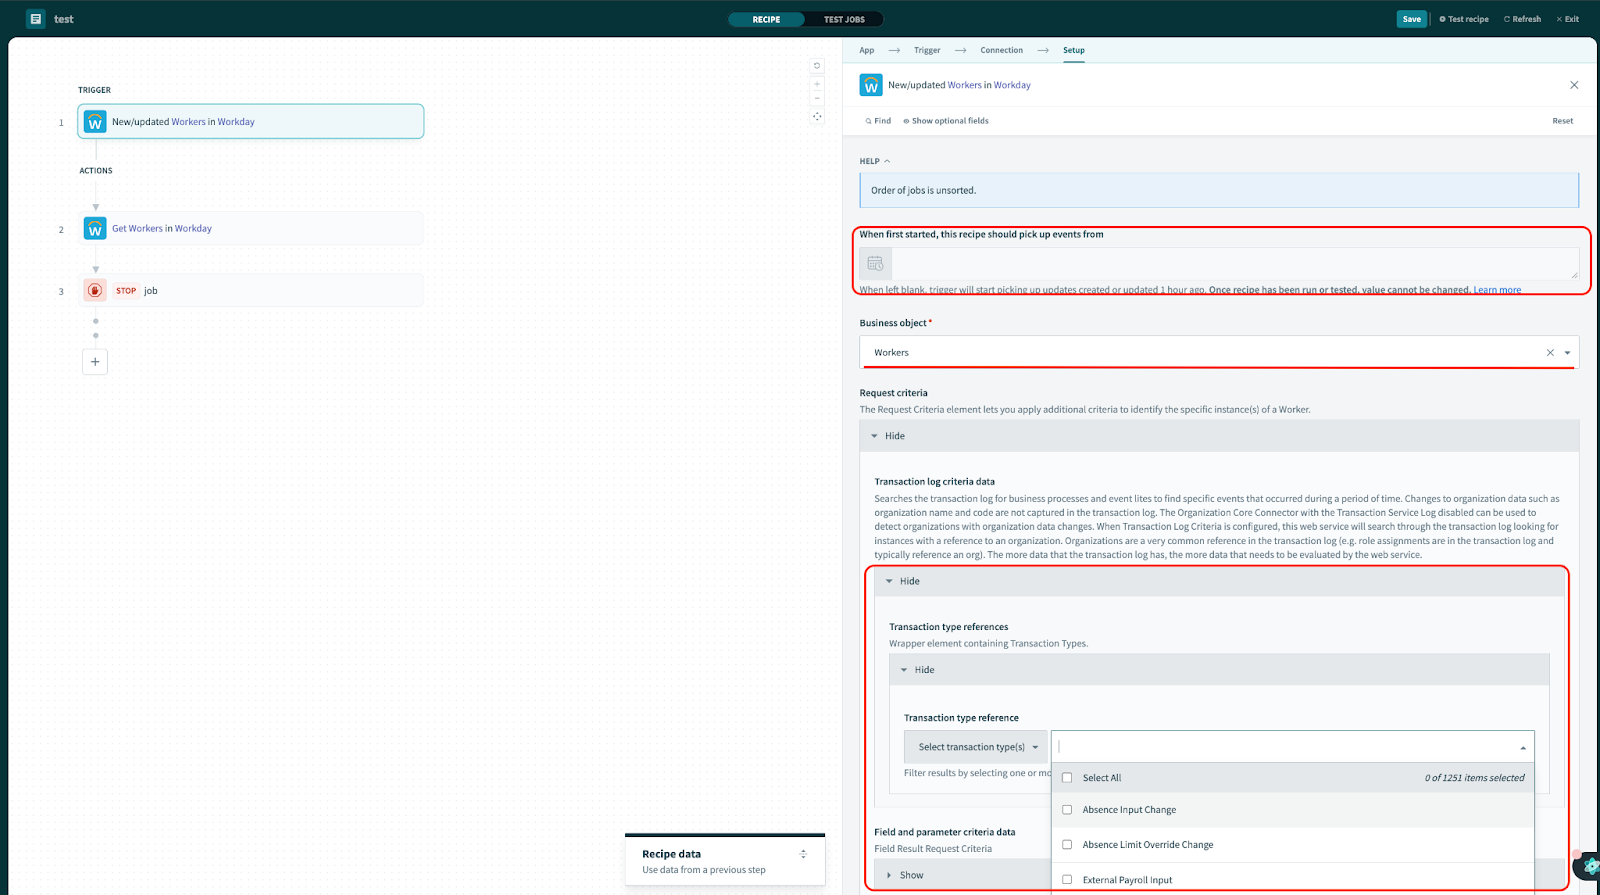Go to the Trigger setup step

click(x=927, y=50)
